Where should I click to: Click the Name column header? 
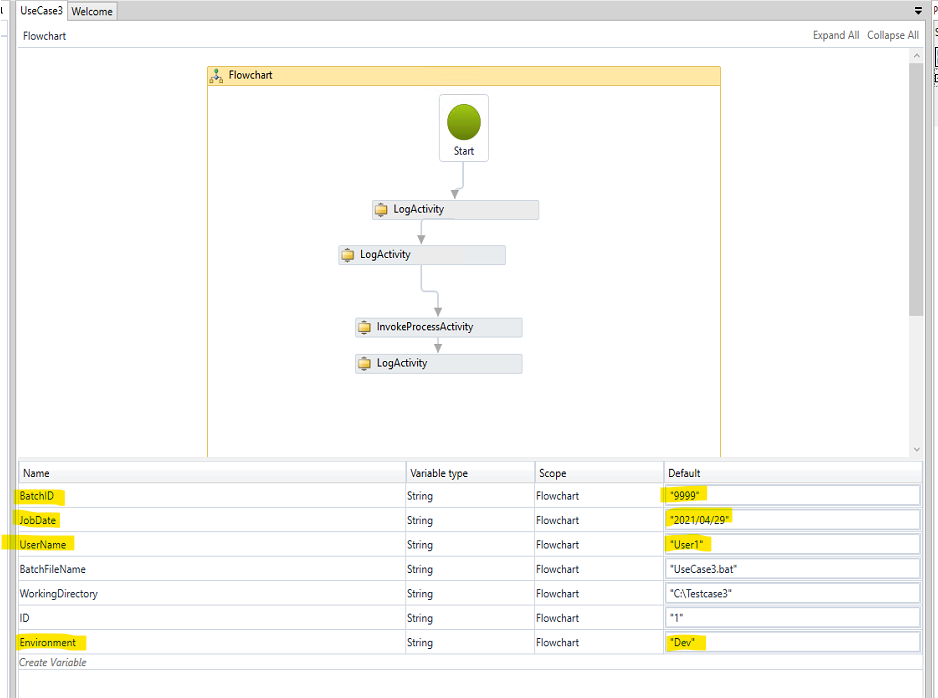(x=36, y=473)
